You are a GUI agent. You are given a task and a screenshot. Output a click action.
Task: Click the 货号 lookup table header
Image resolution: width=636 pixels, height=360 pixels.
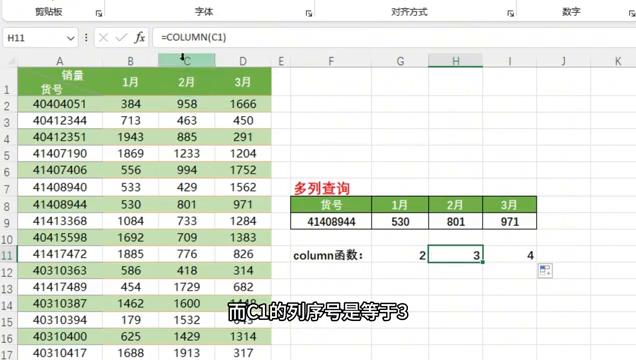click(331, 205)
